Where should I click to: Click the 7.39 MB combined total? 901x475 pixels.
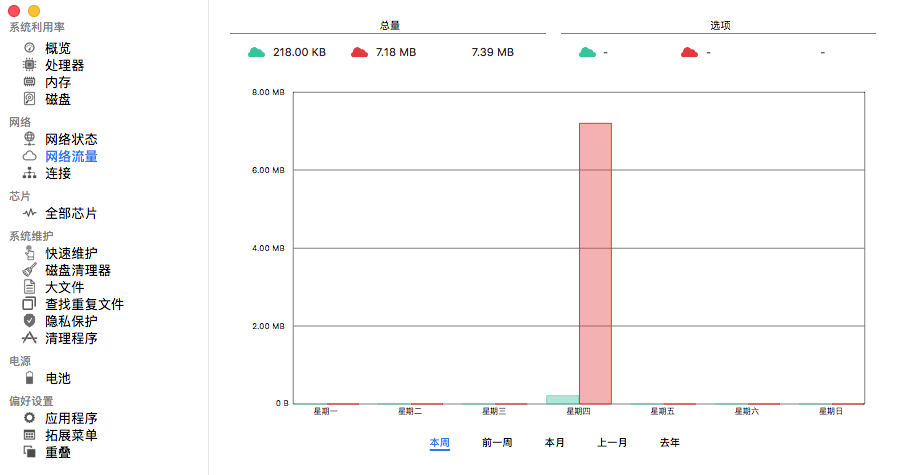coord(492,52)
